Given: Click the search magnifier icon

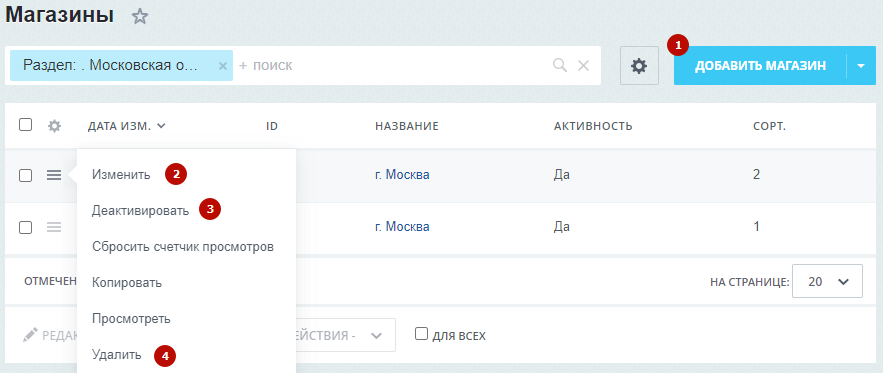Looking at the screenshot, I should click(x=560, y=65).
